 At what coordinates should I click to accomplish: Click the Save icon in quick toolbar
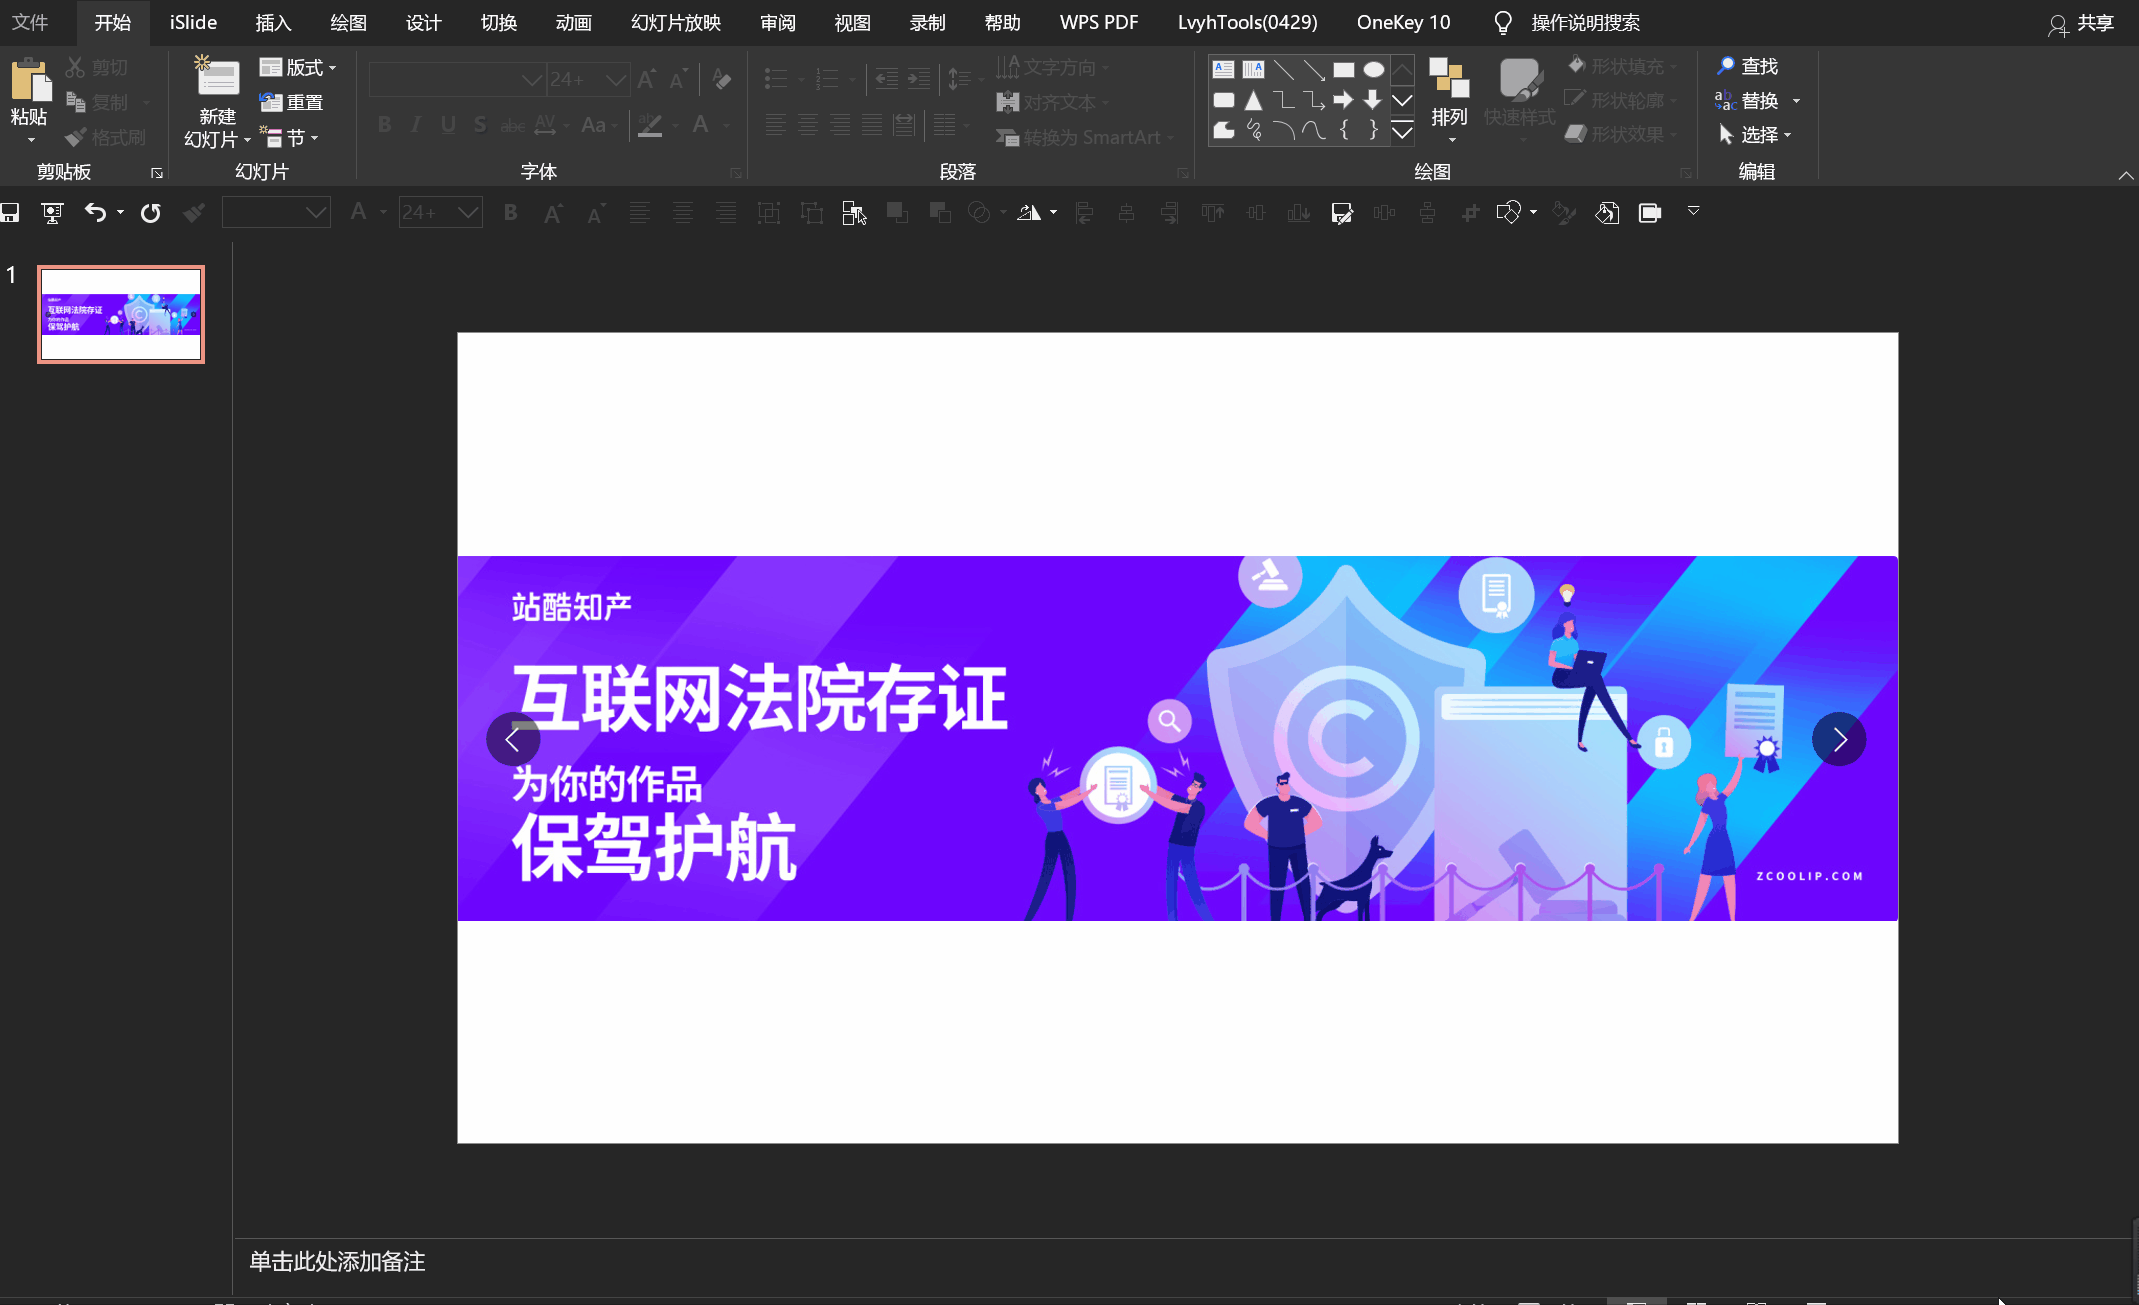10,212
